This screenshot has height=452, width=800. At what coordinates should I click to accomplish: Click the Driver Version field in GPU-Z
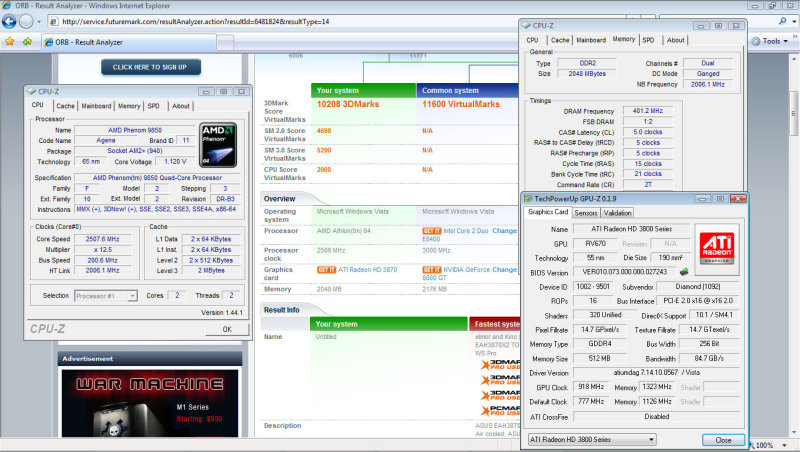(656, 373)
